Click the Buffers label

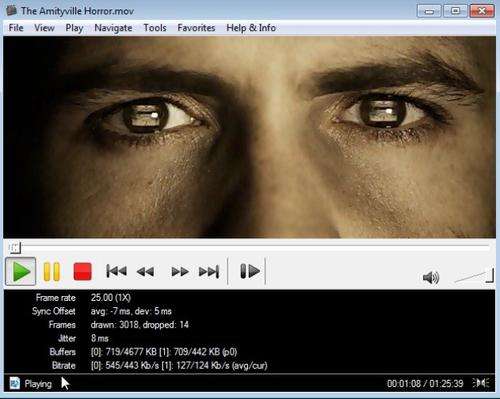coord(63,352)
